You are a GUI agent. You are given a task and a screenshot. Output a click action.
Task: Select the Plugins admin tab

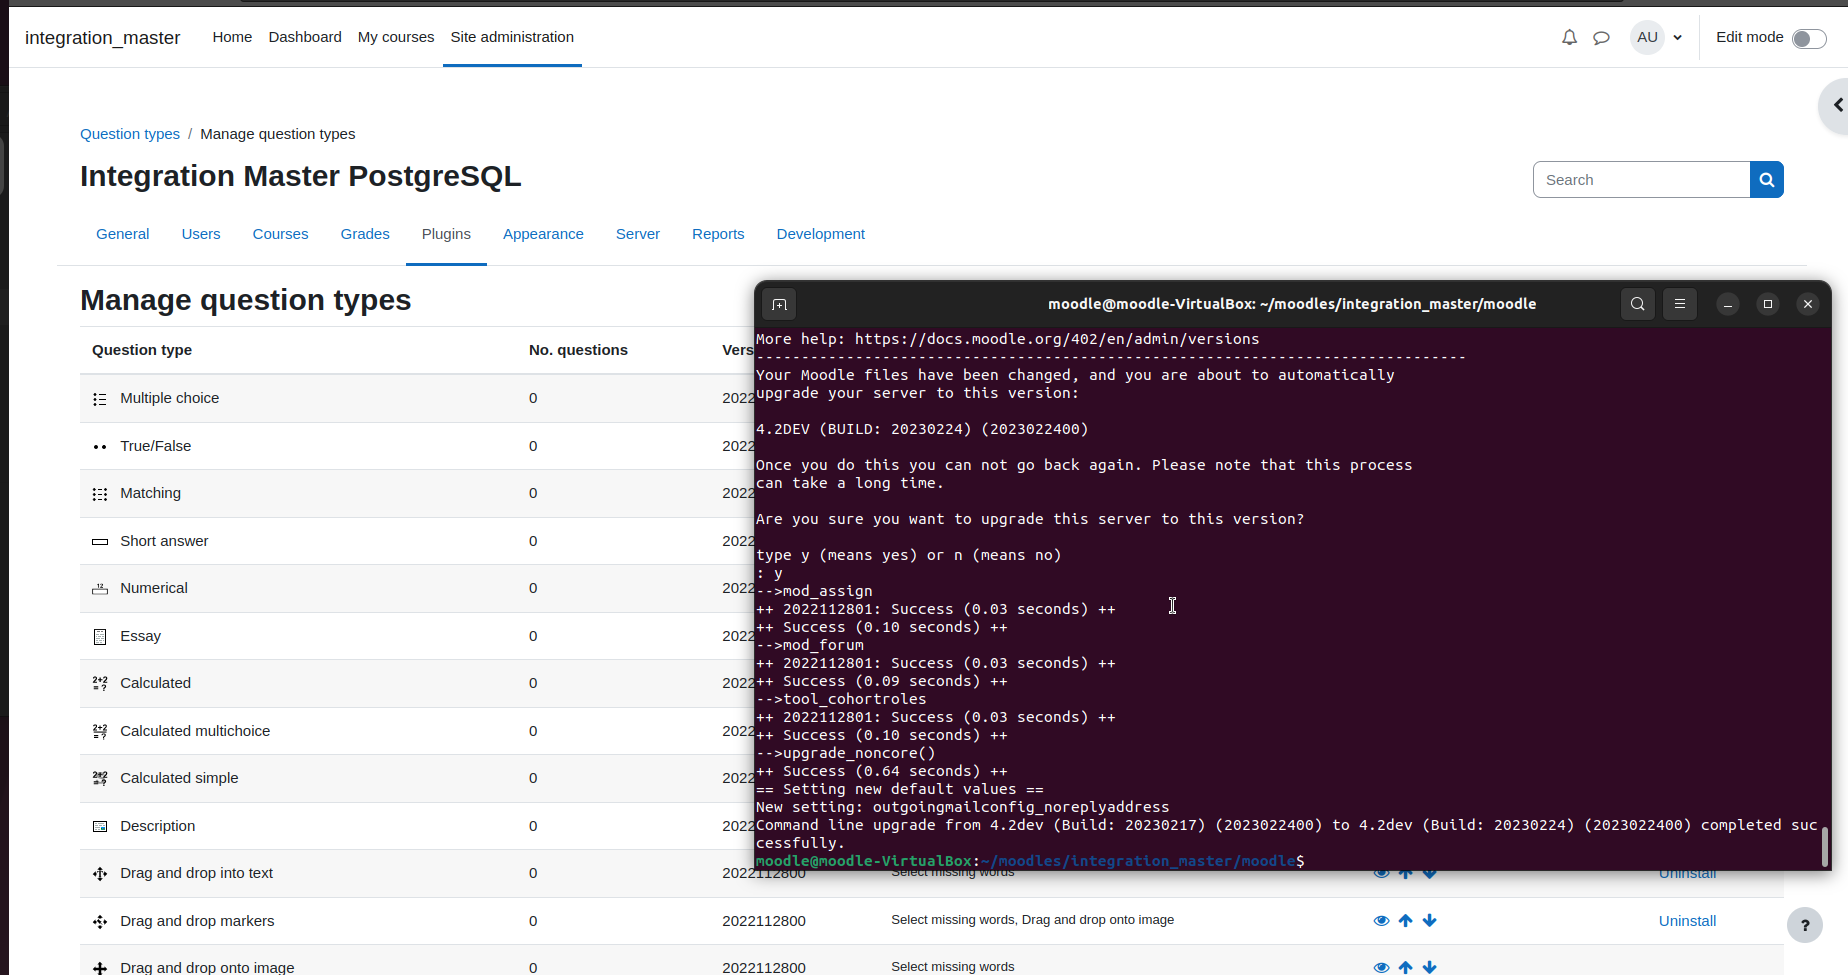tap(446, 234)
